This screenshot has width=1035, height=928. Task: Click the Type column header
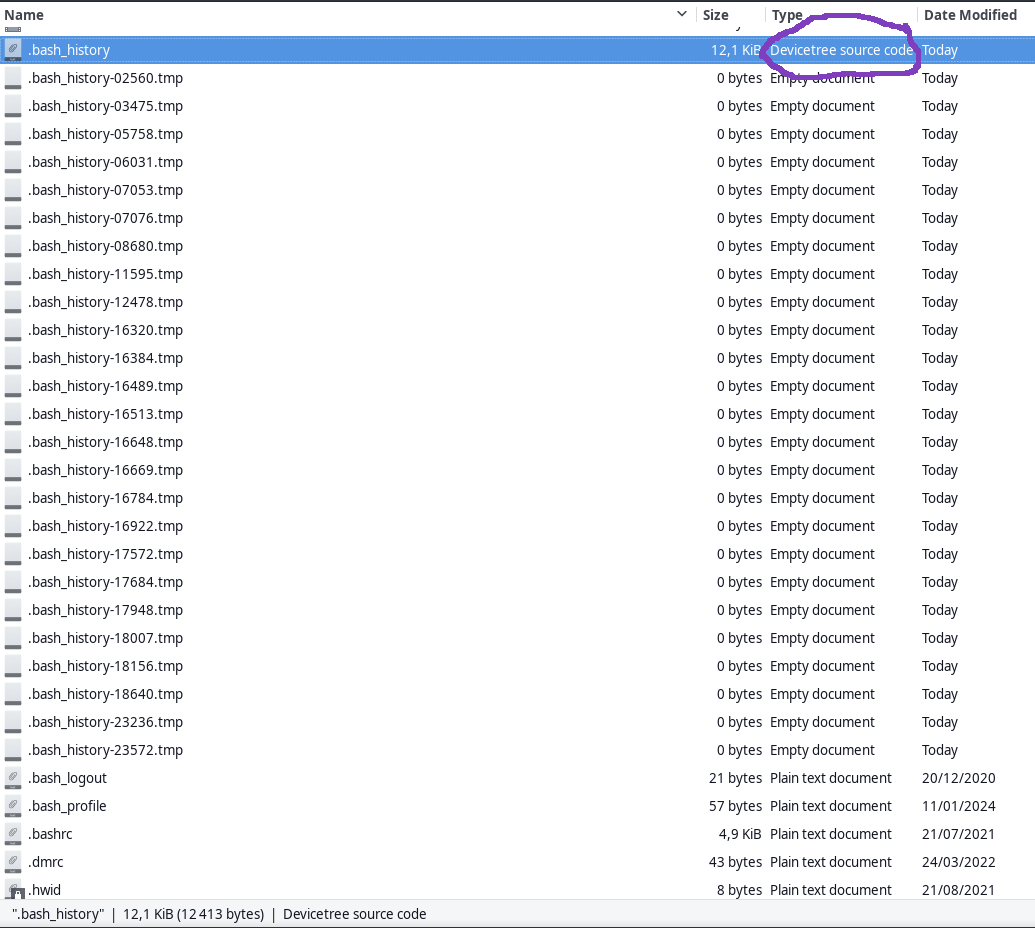[787, 15]
